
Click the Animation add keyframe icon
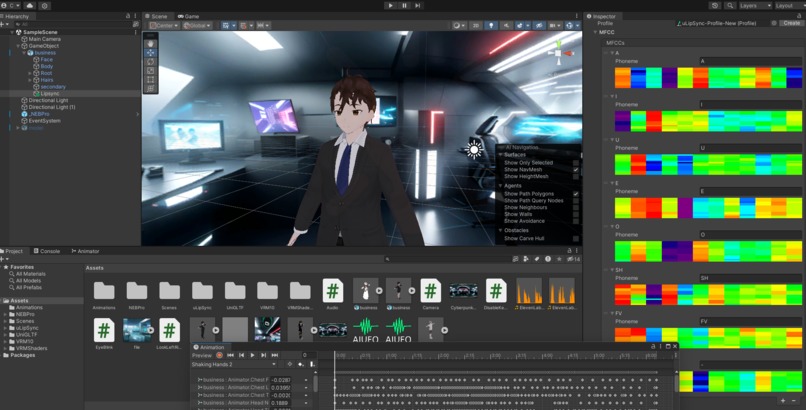pyautogui.click(x=301, y=364)
